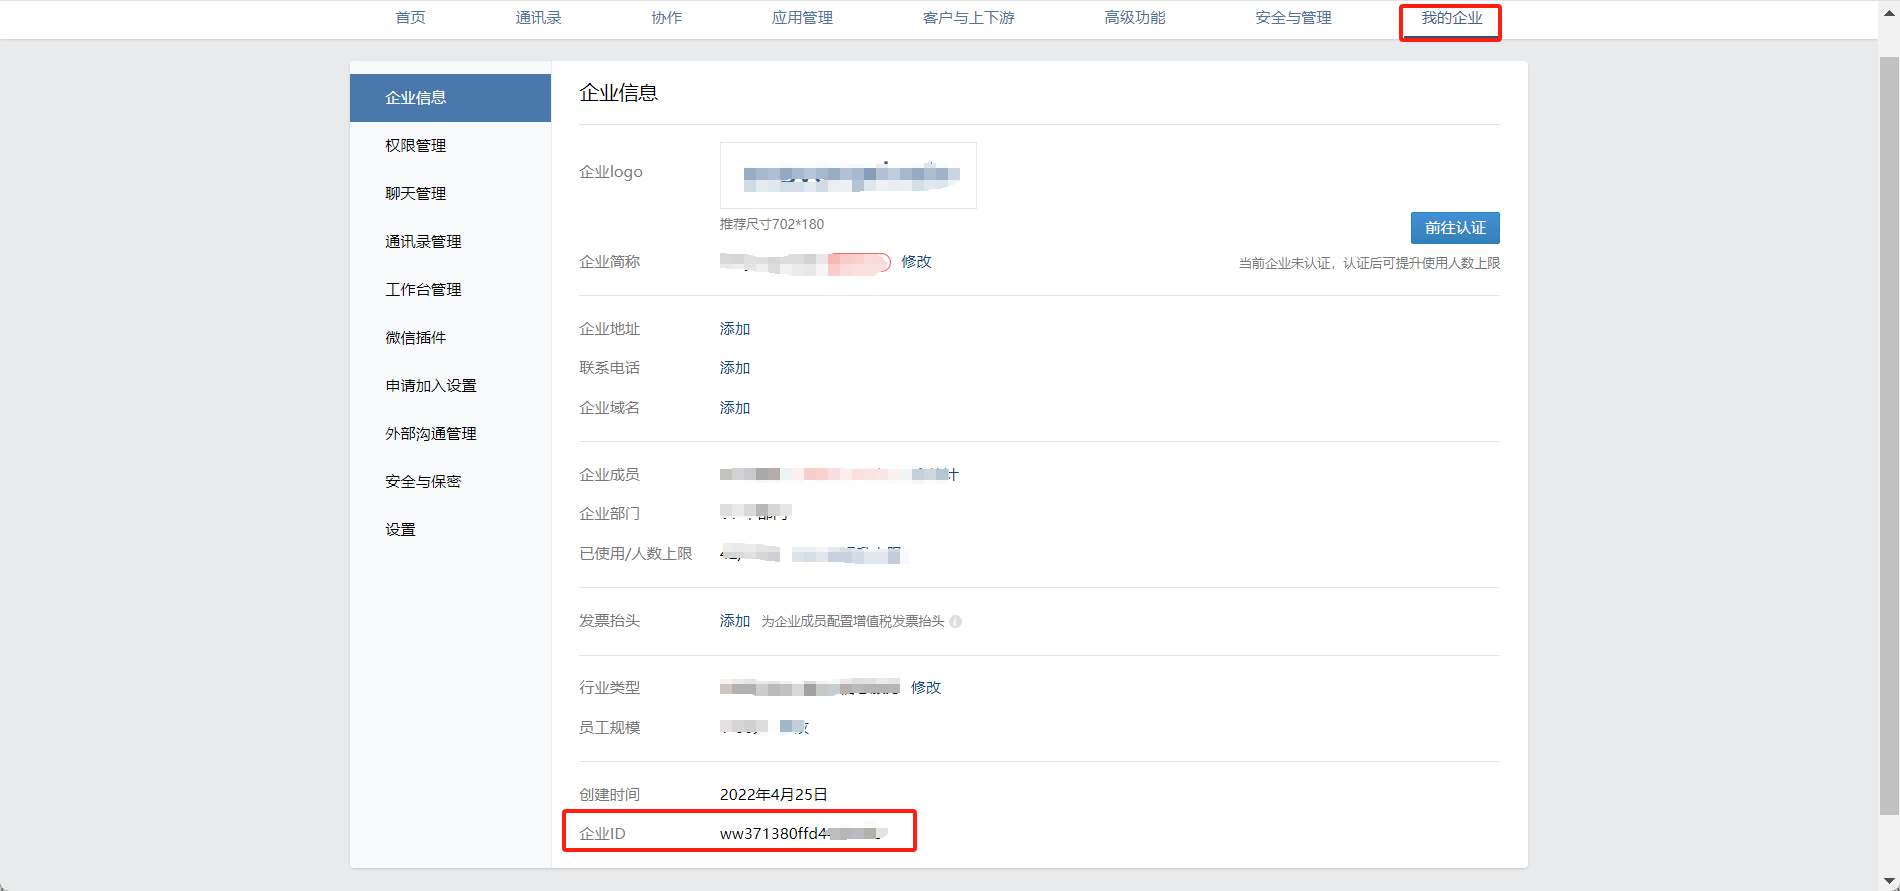1900x891 pixels.
Task: Open the 应用管理 navigation tab
Action: [802, 18]
